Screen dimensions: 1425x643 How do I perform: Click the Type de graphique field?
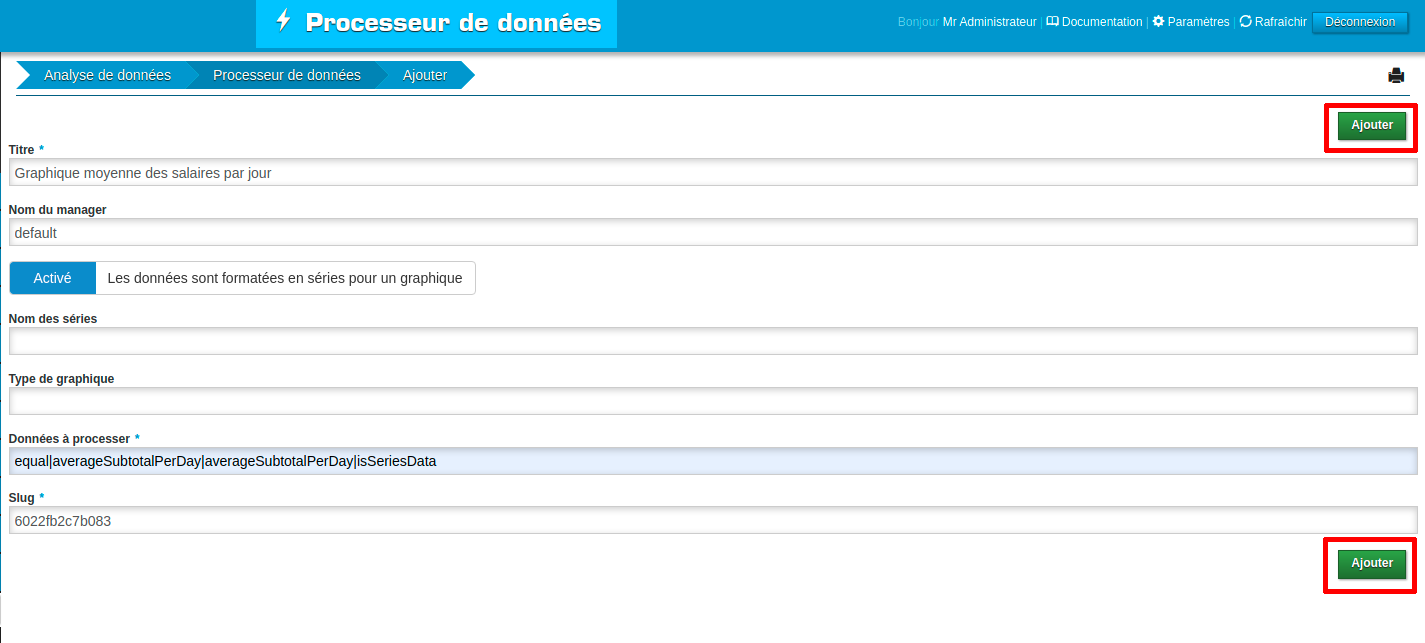click(x=712, y=402)
